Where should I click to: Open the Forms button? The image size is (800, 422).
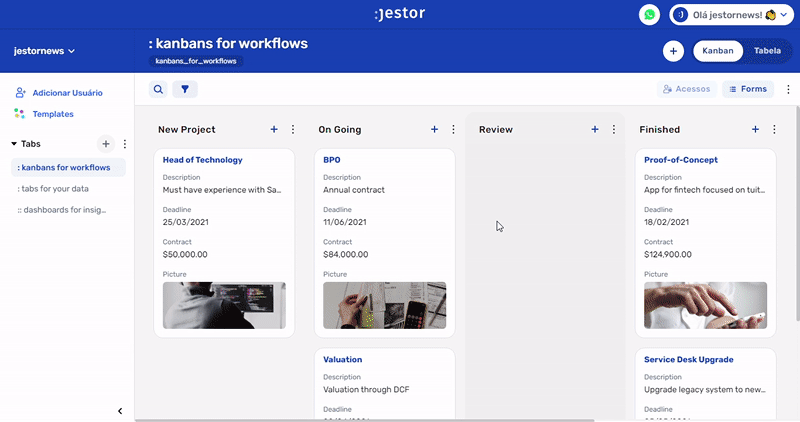point(748,89)
